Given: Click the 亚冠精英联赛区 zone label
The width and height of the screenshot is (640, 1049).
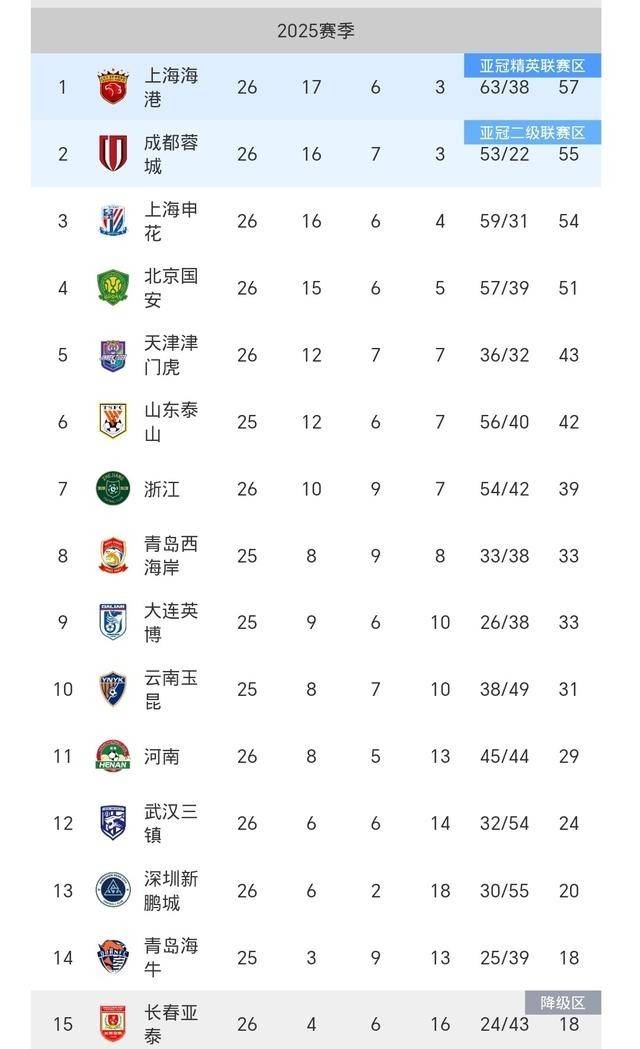Looking at the screenshot, I should (x=532, y=66).
